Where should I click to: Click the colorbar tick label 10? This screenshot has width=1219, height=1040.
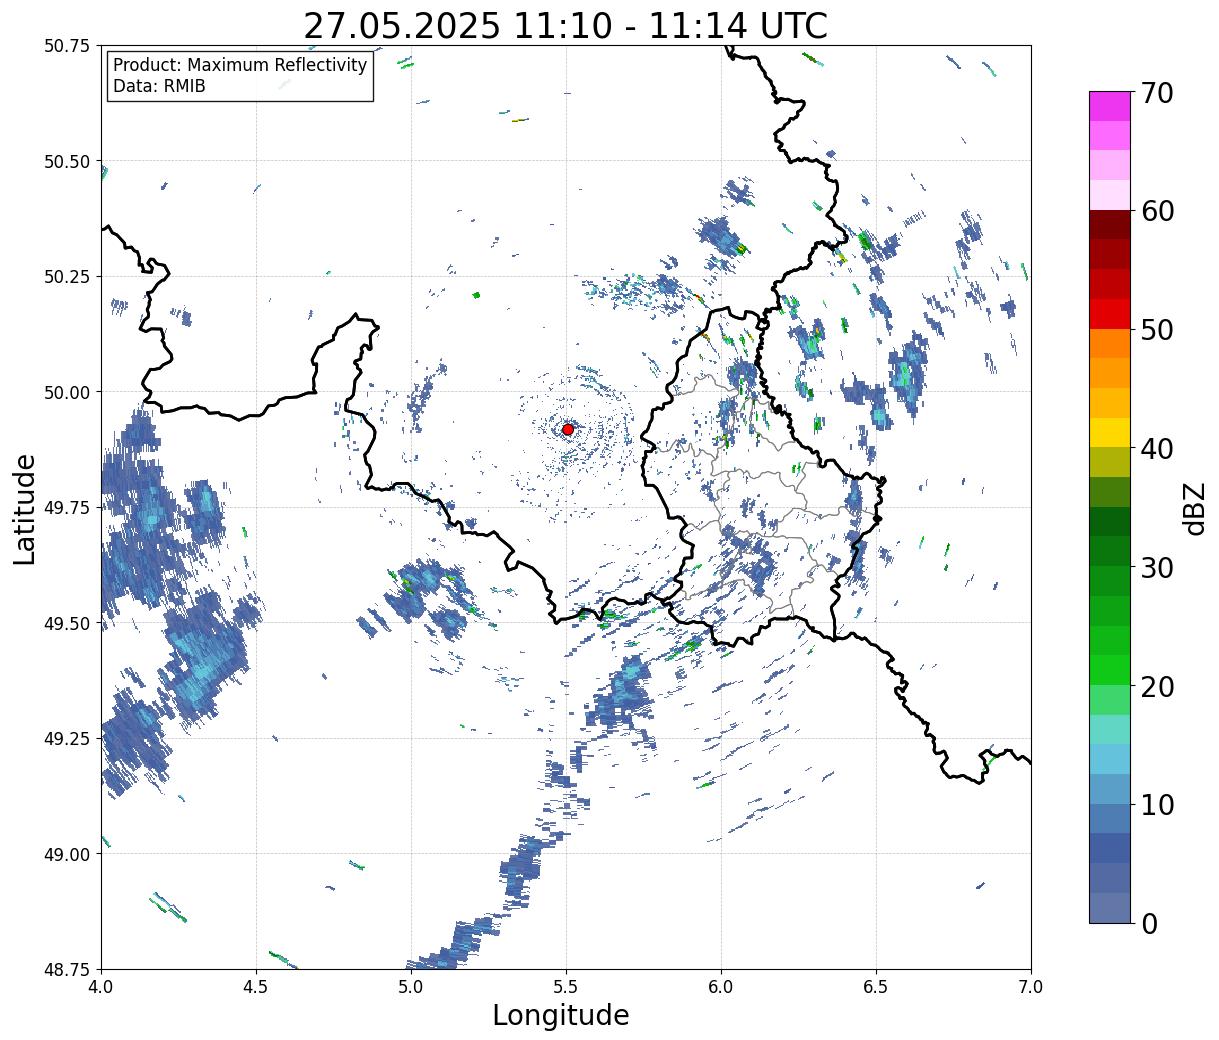tap(1157, 804)
